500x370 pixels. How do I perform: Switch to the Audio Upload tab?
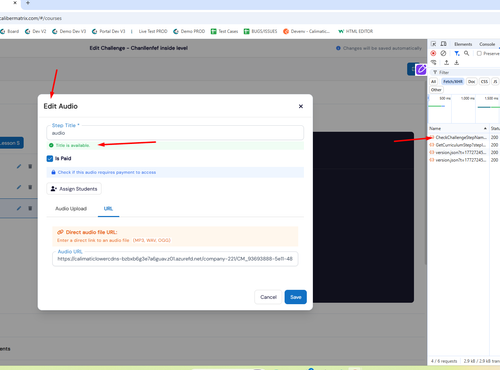pos(71,209)
